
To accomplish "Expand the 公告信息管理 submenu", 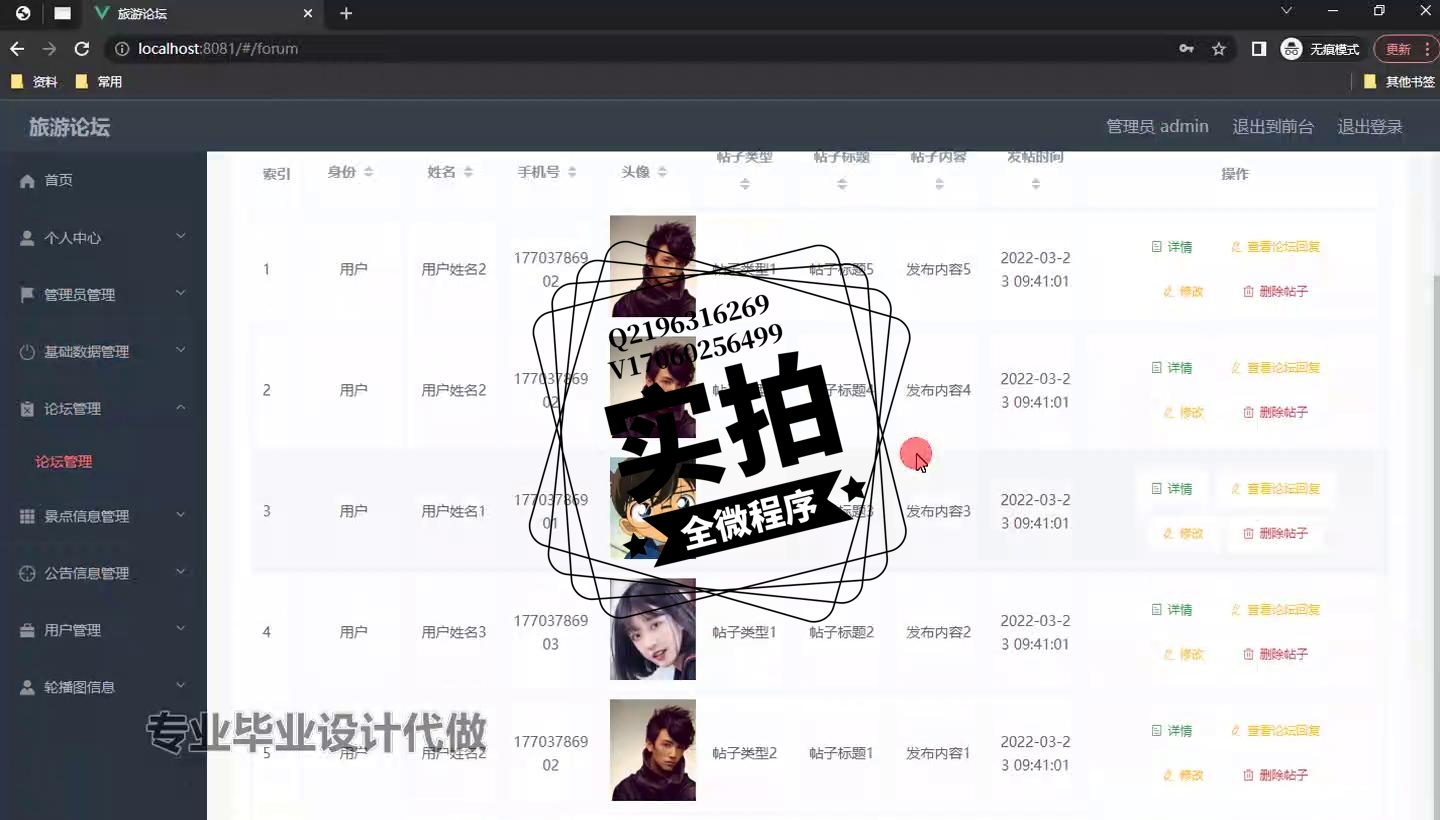I will point(181,571).
